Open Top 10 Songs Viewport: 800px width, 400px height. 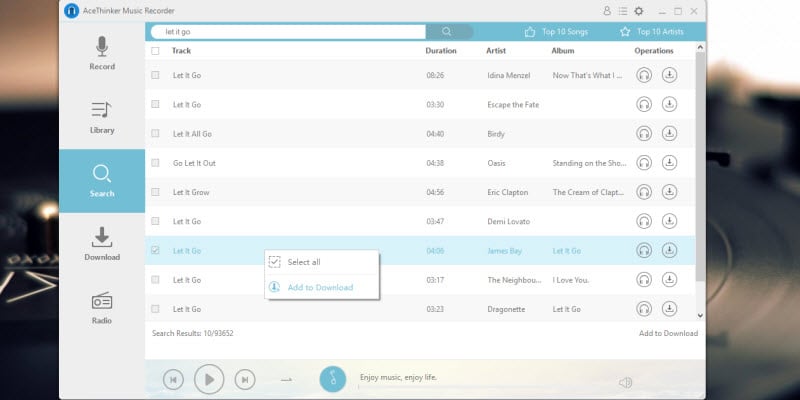(557, 32)
